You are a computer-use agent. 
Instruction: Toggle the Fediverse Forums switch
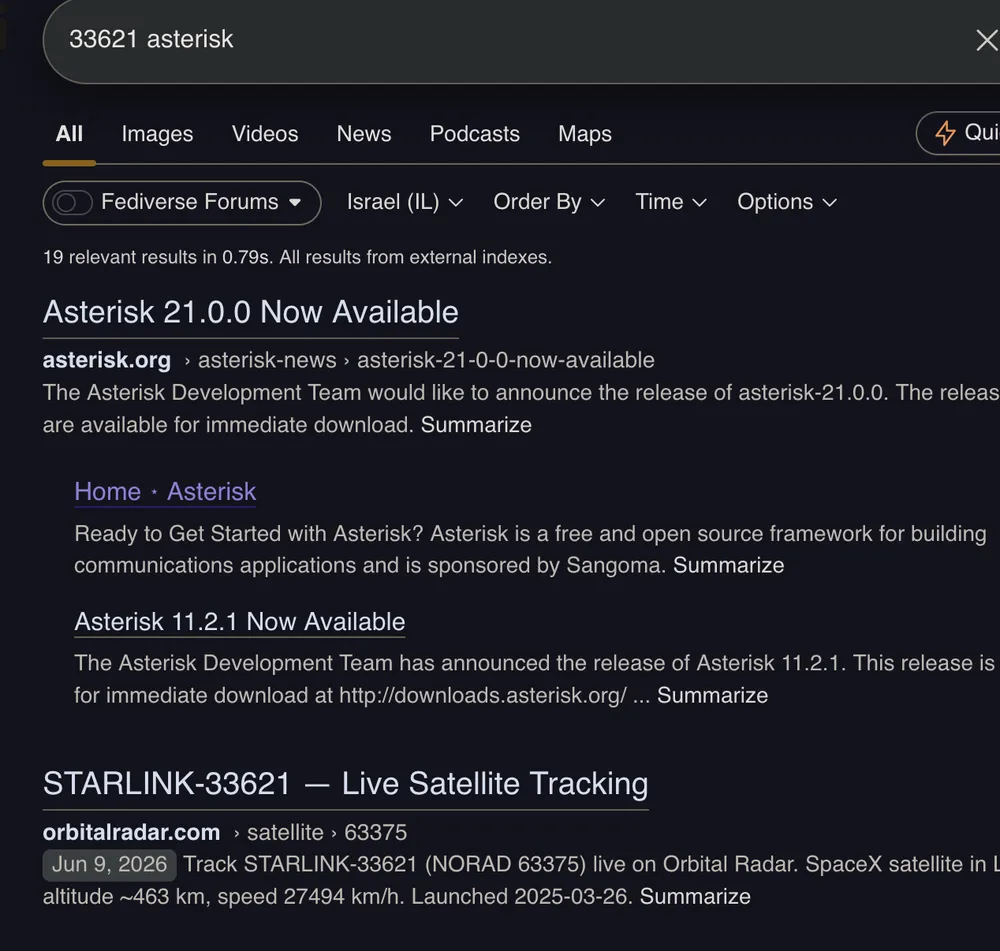pyautogui.click(x=73, y=203)
